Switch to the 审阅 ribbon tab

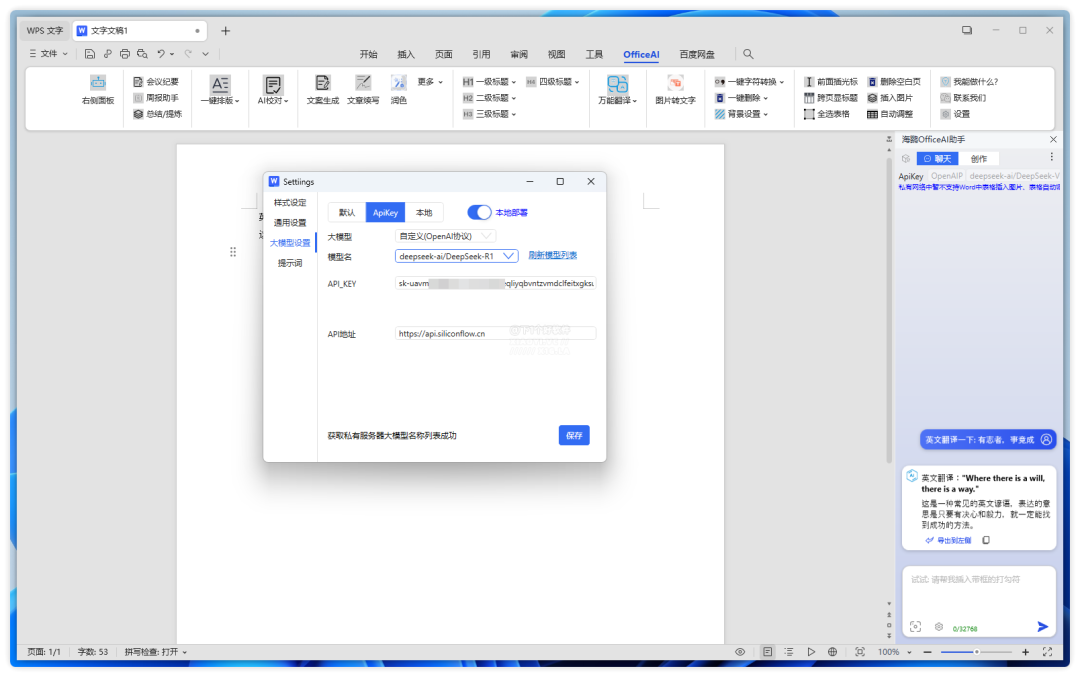[x=519, y=54]
